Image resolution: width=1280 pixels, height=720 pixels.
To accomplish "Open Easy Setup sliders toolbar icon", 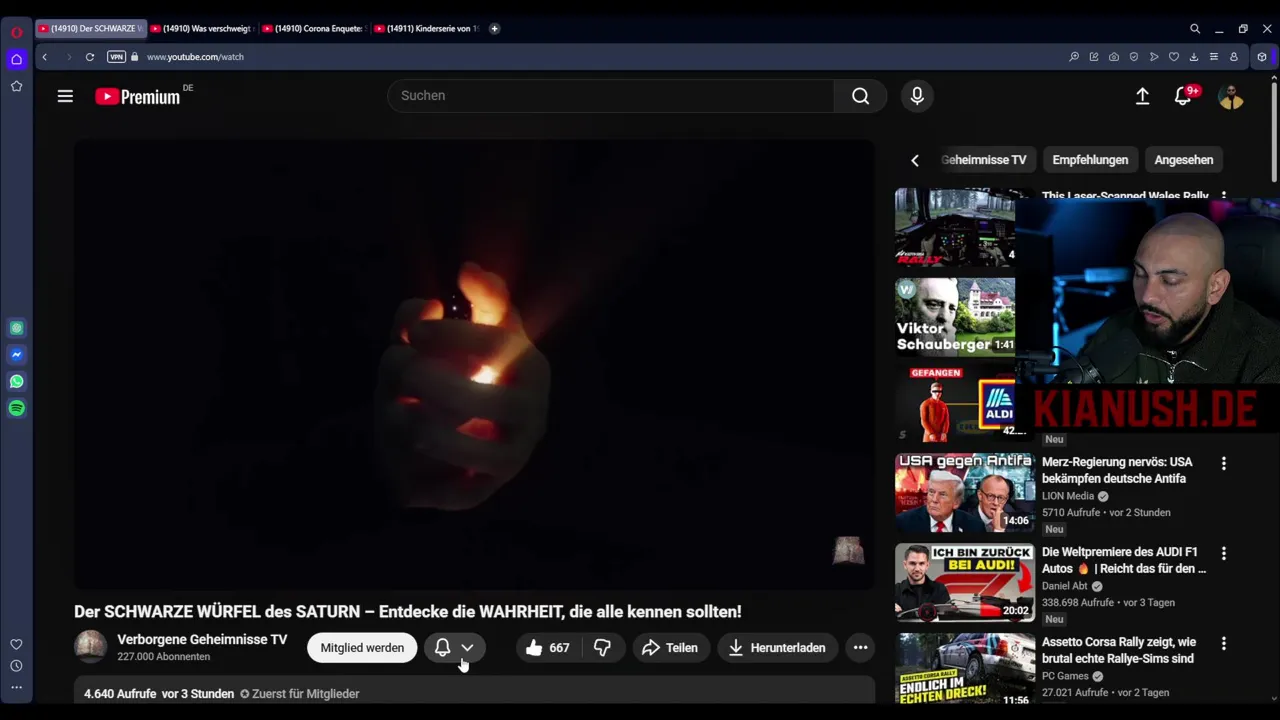I will pyautogui.click(x=1214, y=57).
